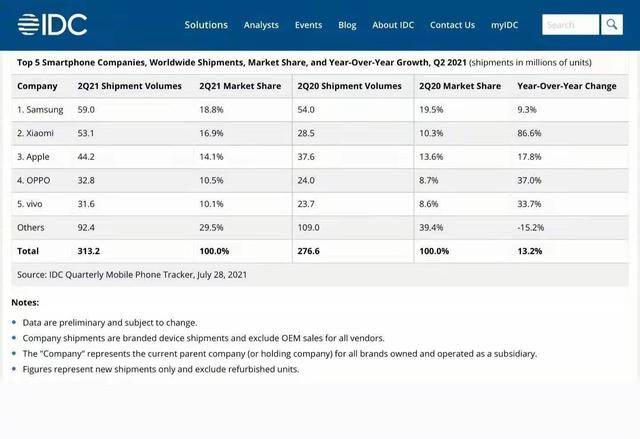This screenshot has width=640, height=439.
Task: Click Others' 29.5% market share
Action: point(211,227)
